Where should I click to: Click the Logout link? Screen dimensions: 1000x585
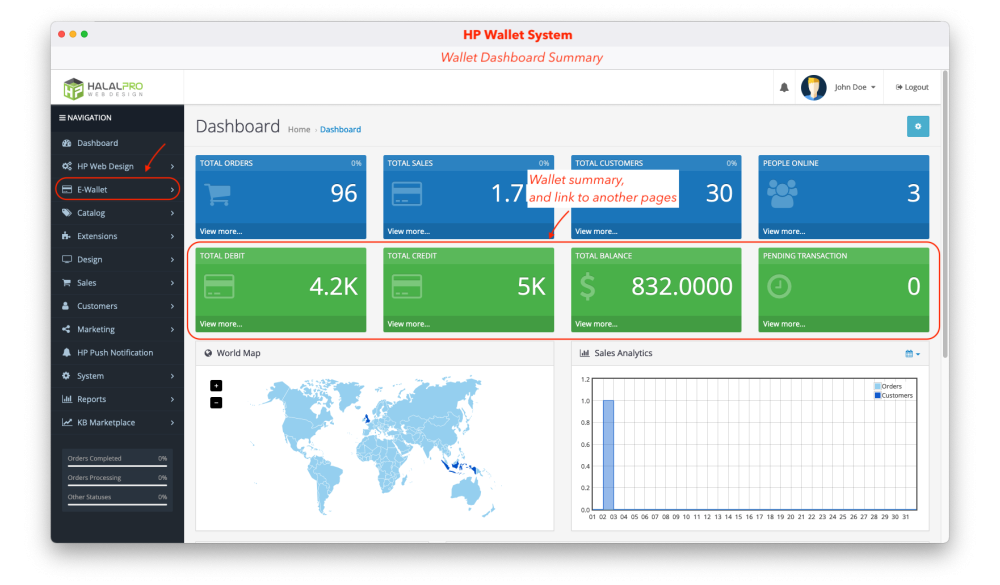point(912,88)
